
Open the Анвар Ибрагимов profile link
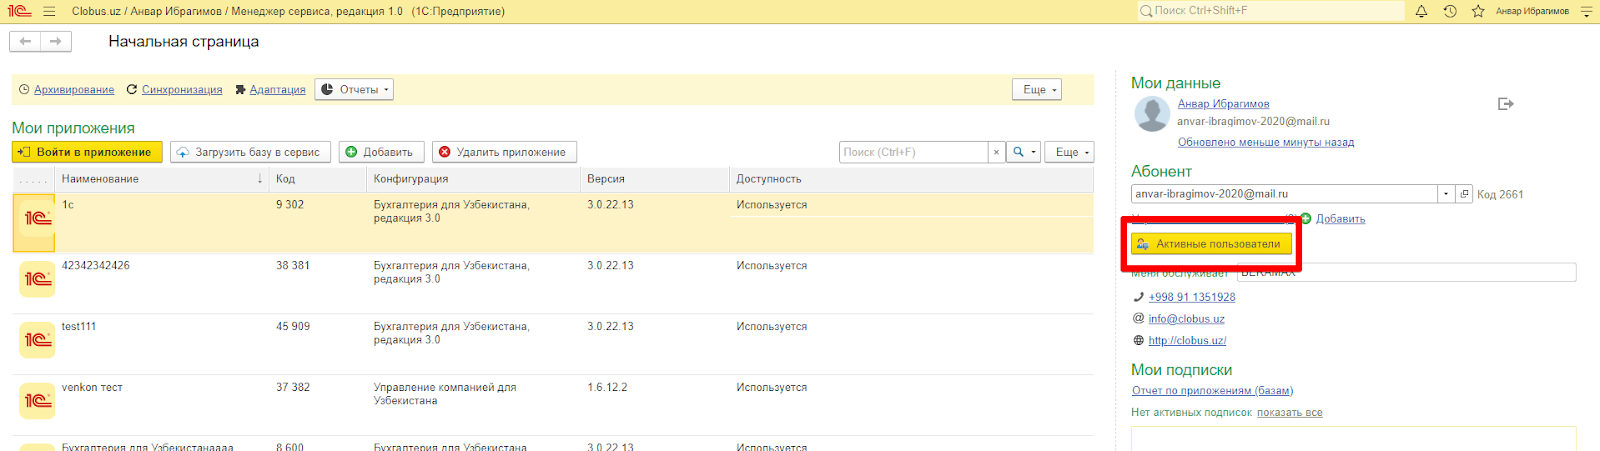[1223, 104]
